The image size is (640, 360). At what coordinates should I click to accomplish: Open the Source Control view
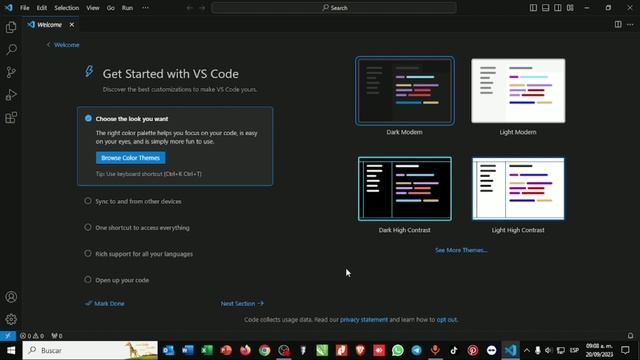pos(11,72)
